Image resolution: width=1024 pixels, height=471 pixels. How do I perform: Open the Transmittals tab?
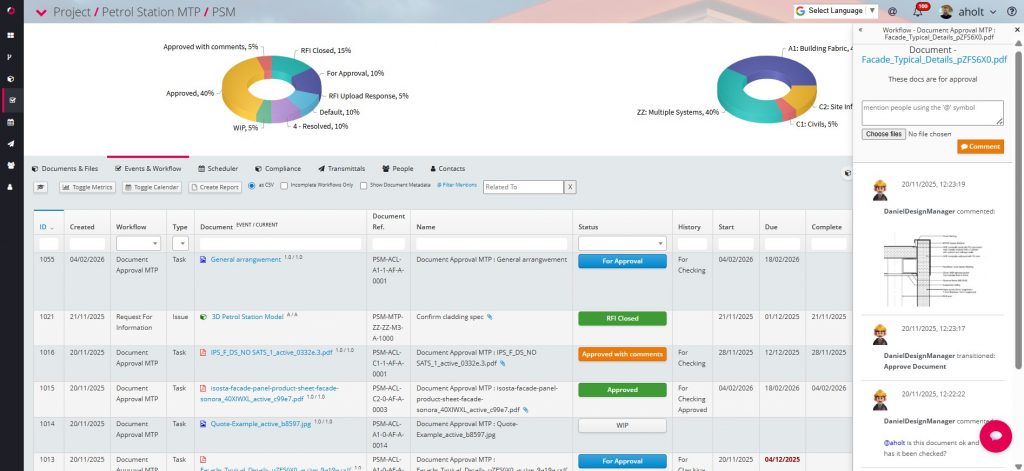pos(342,169)
